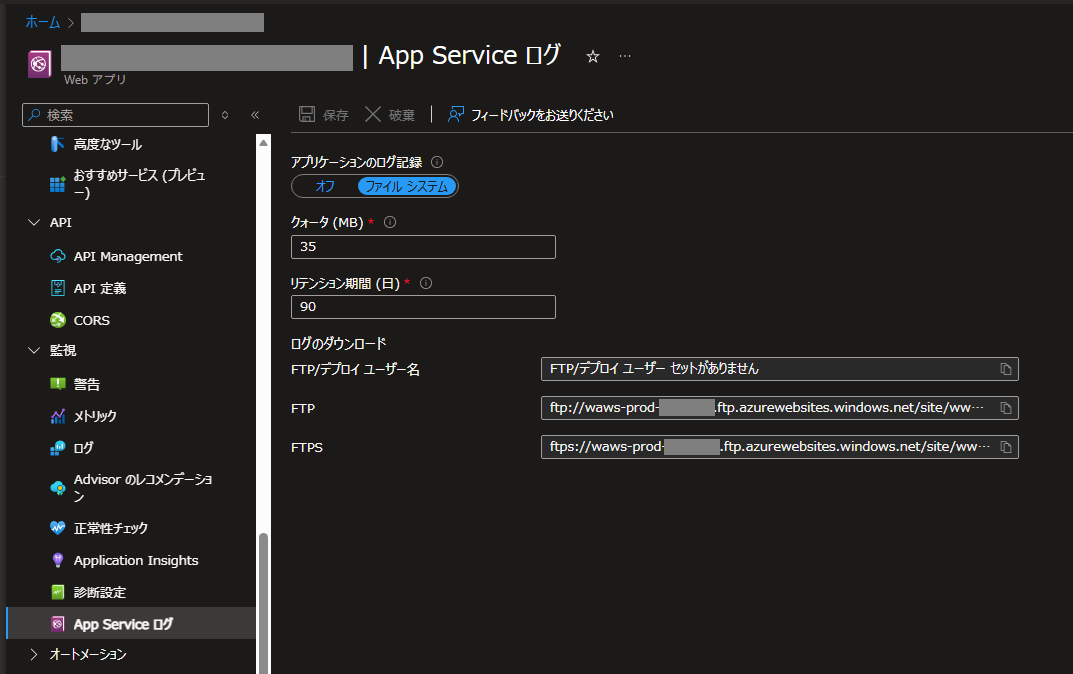Click the CORS green icon

[x=57, y=320]
